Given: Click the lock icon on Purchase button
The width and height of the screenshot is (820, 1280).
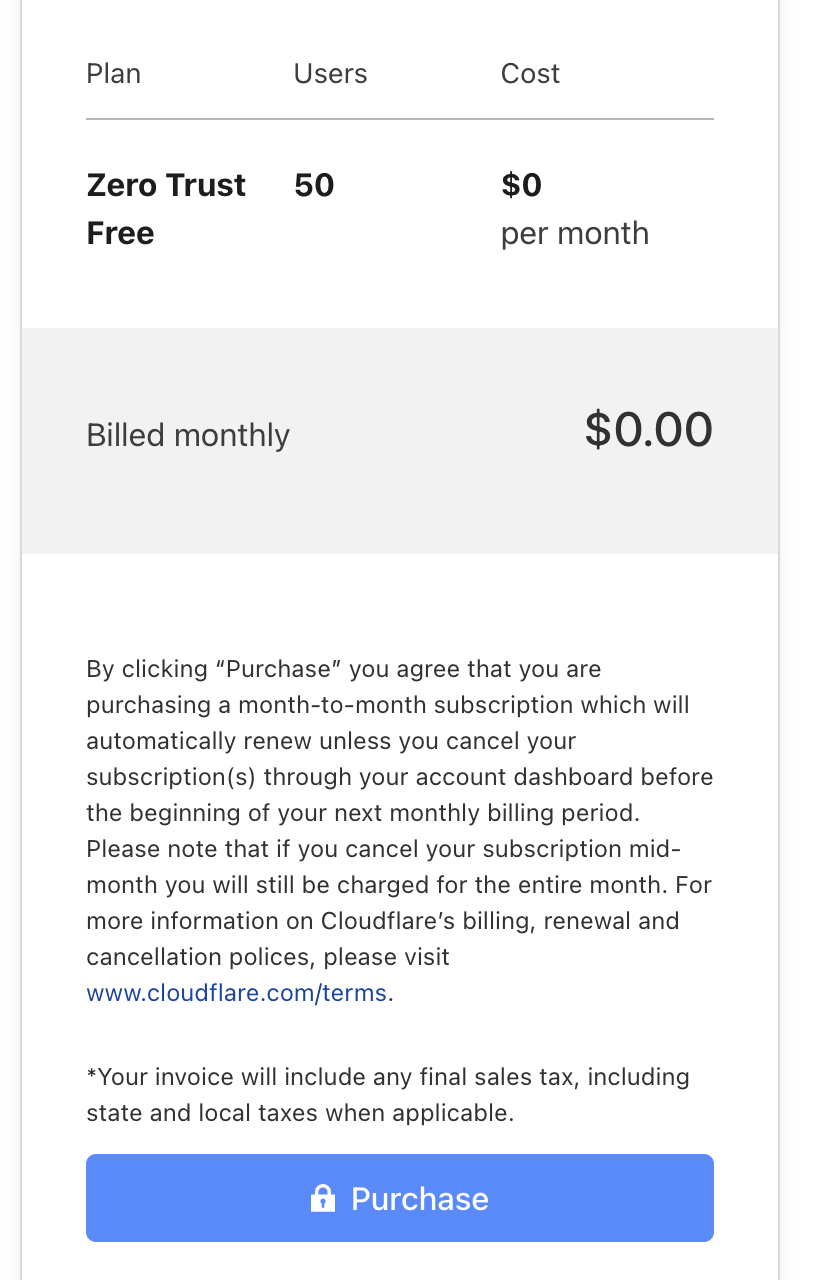Looking at the screenshot, I should (x=322, y=1198).
